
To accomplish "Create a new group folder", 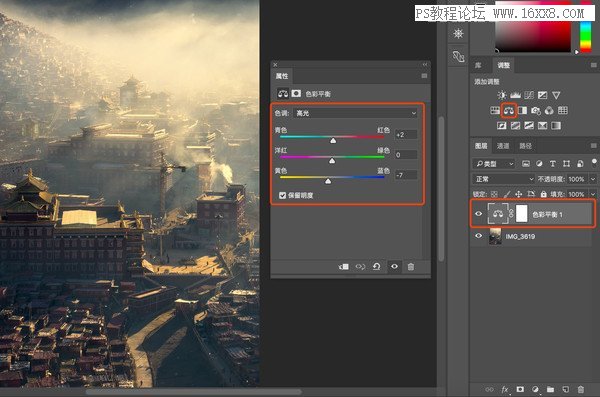I will pos(550,389).
